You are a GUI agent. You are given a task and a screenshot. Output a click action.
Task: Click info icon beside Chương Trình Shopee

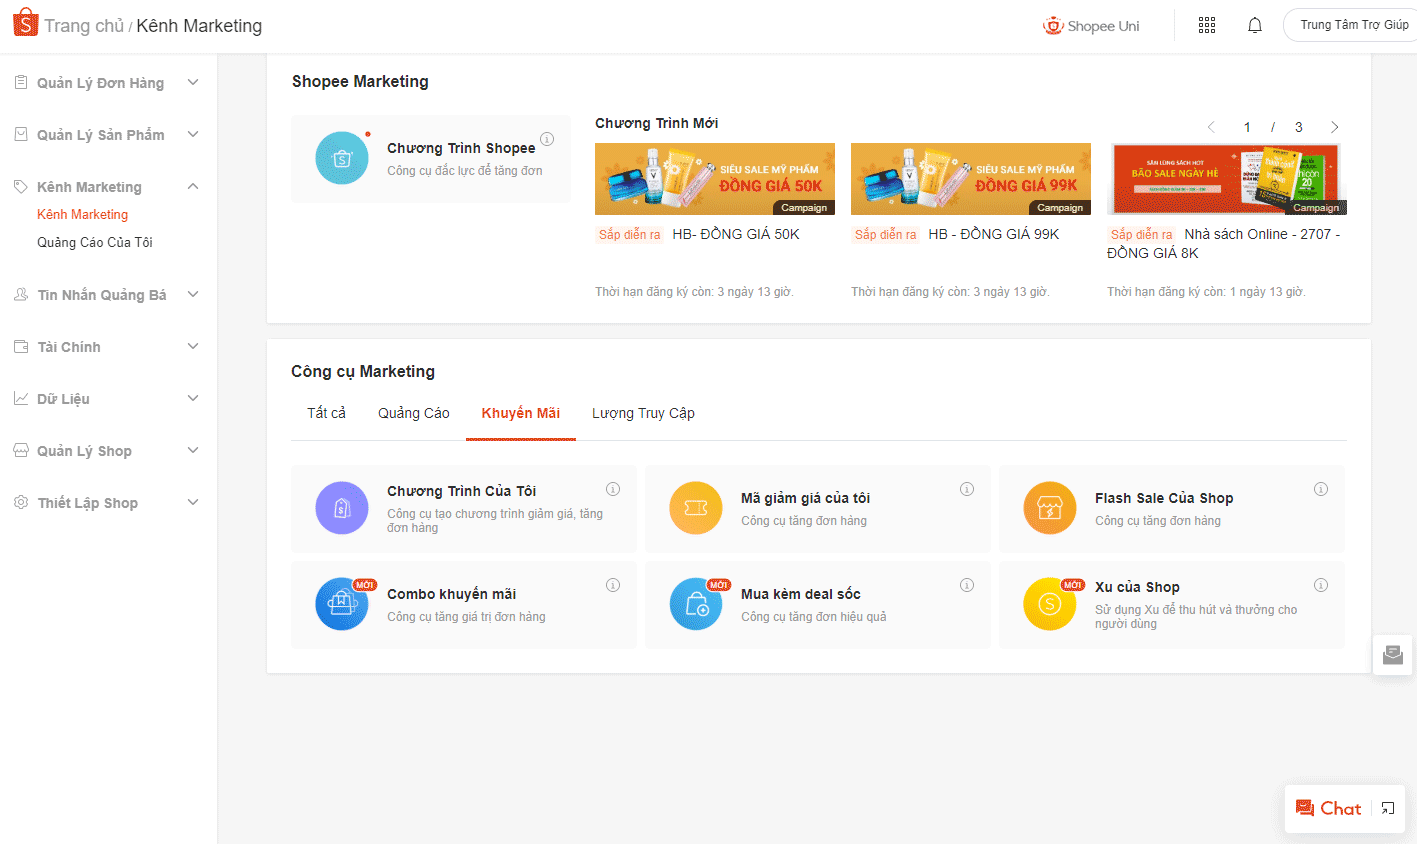(x=547, y=139)
